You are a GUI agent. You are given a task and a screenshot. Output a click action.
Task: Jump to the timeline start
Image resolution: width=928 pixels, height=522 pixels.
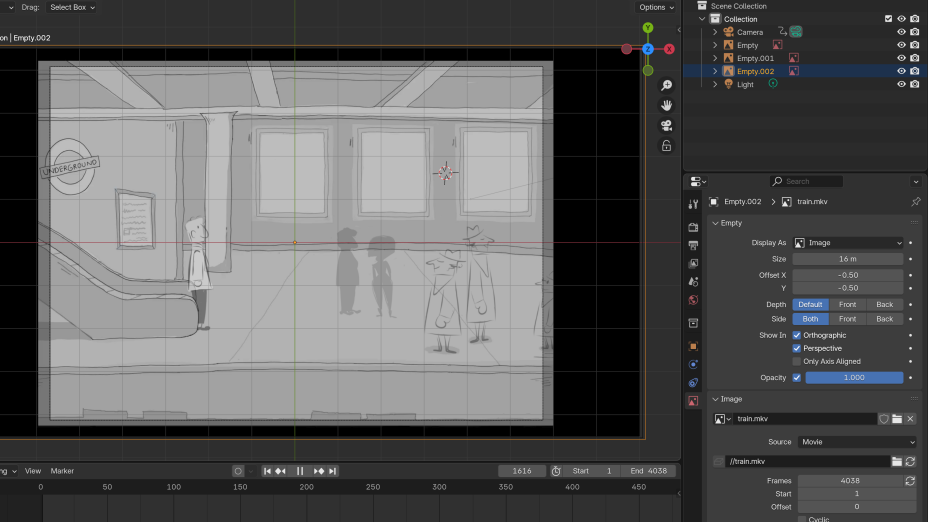coord(267,471)
